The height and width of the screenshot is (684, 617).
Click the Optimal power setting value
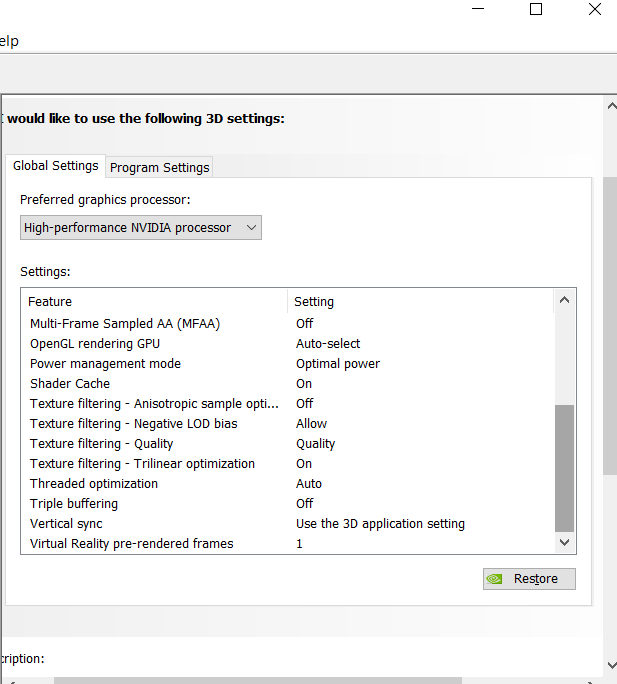point(338,364)
